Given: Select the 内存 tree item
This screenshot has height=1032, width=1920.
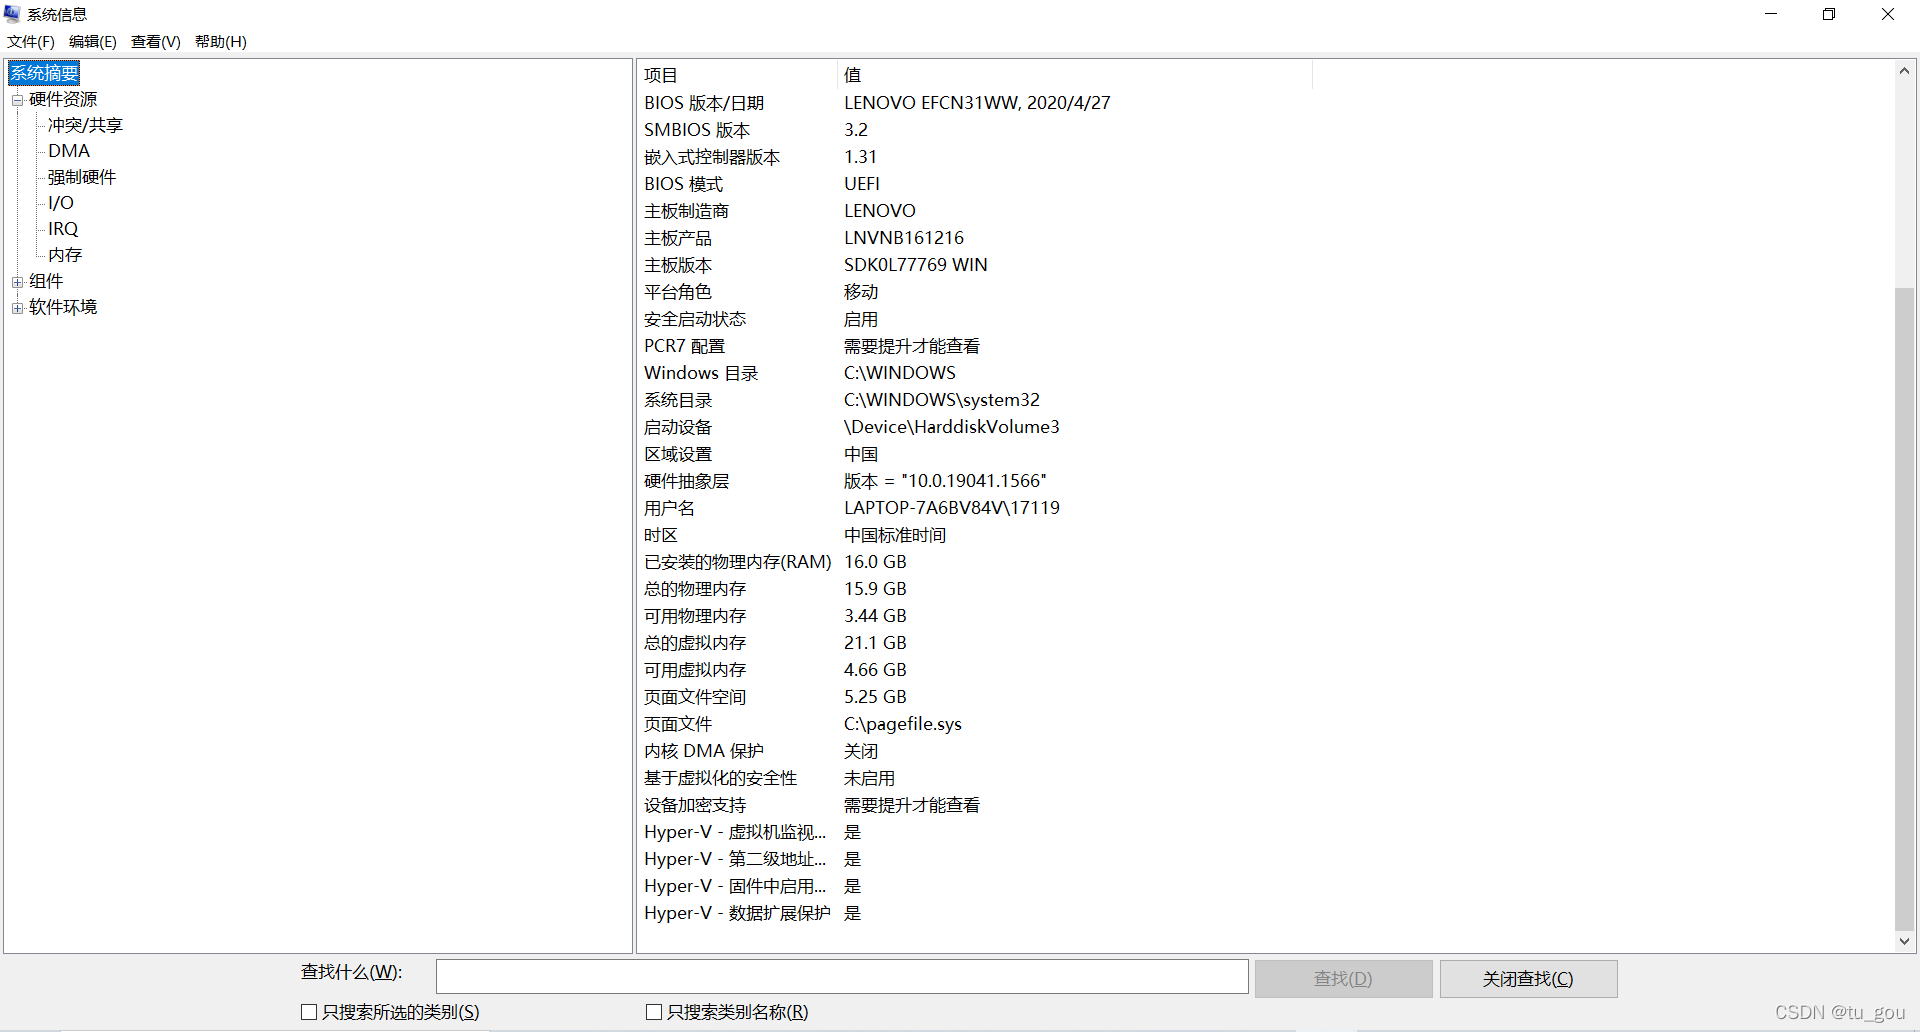Looking at the screenshot, I should click(65, 255).
